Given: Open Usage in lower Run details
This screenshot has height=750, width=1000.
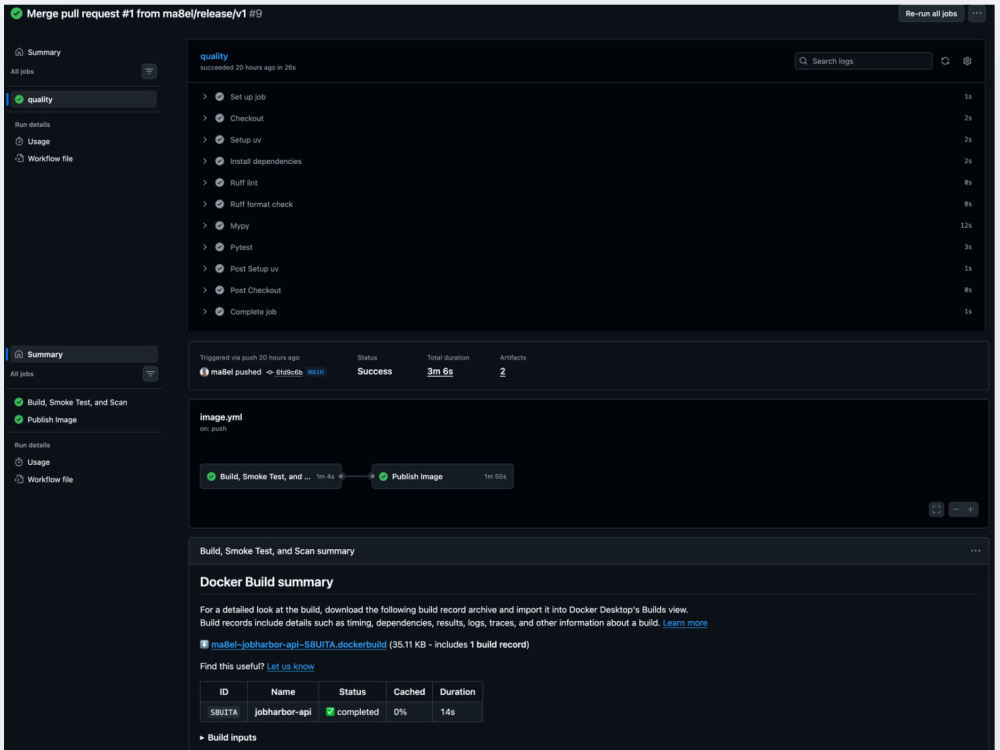Looking at the screenshot, I should tap(38, 462).
